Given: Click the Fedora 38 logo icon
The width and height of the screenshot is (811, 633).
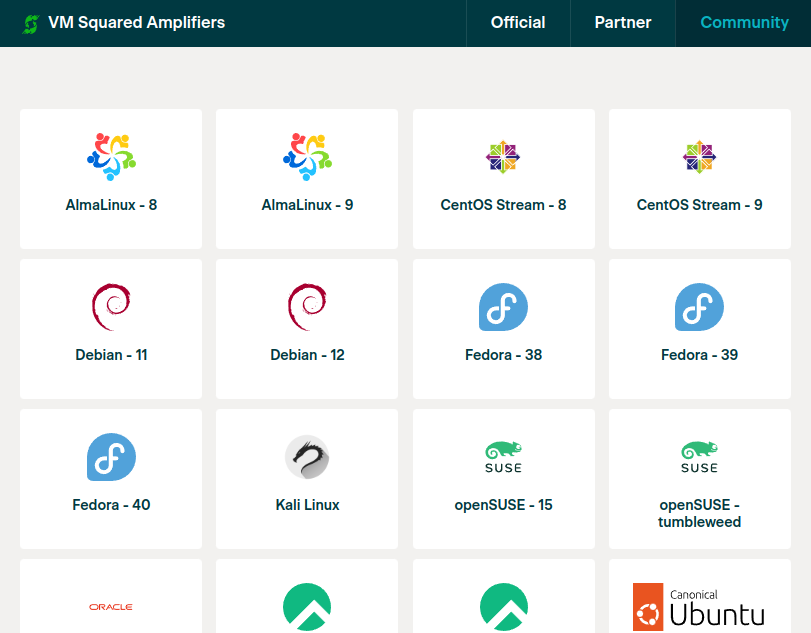Looking at the screenshot, I should pos(504,307).
